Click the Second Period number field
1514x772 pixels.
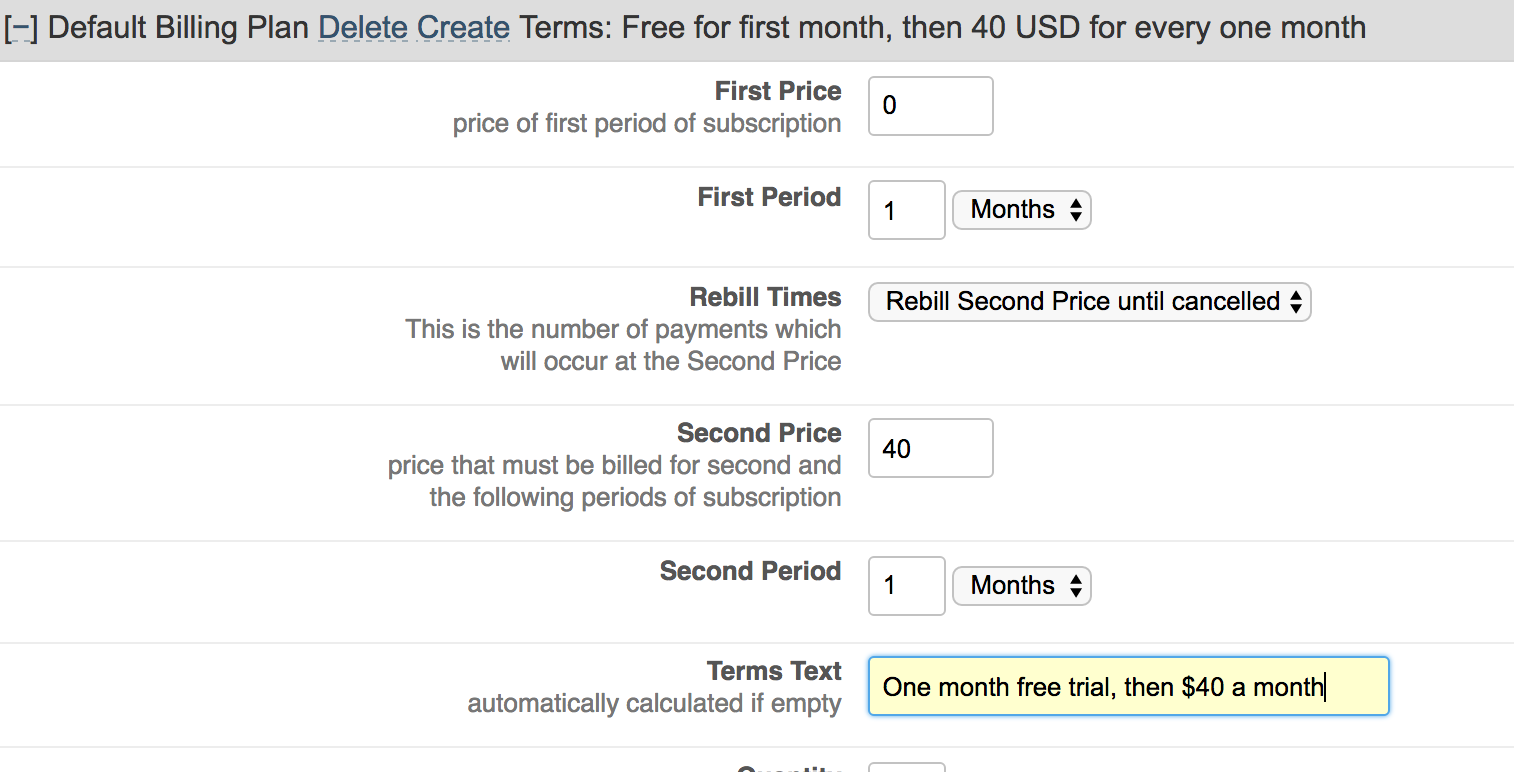tap(906, 586)
